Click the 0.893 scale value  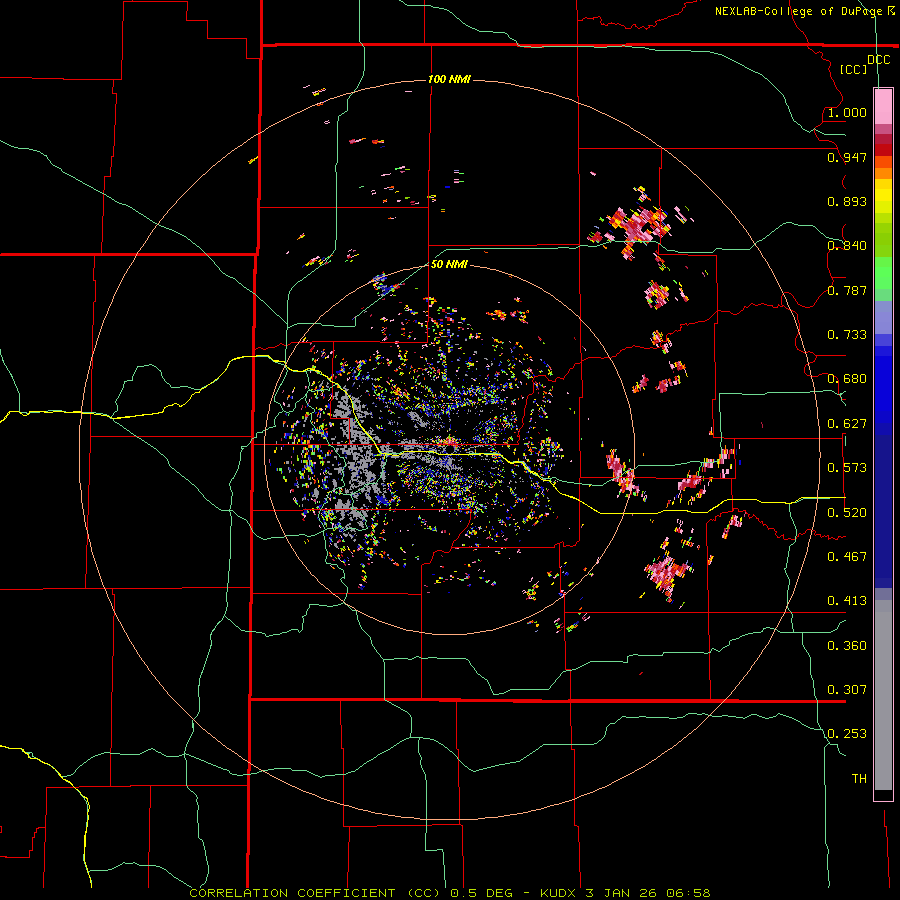point(847,201)
